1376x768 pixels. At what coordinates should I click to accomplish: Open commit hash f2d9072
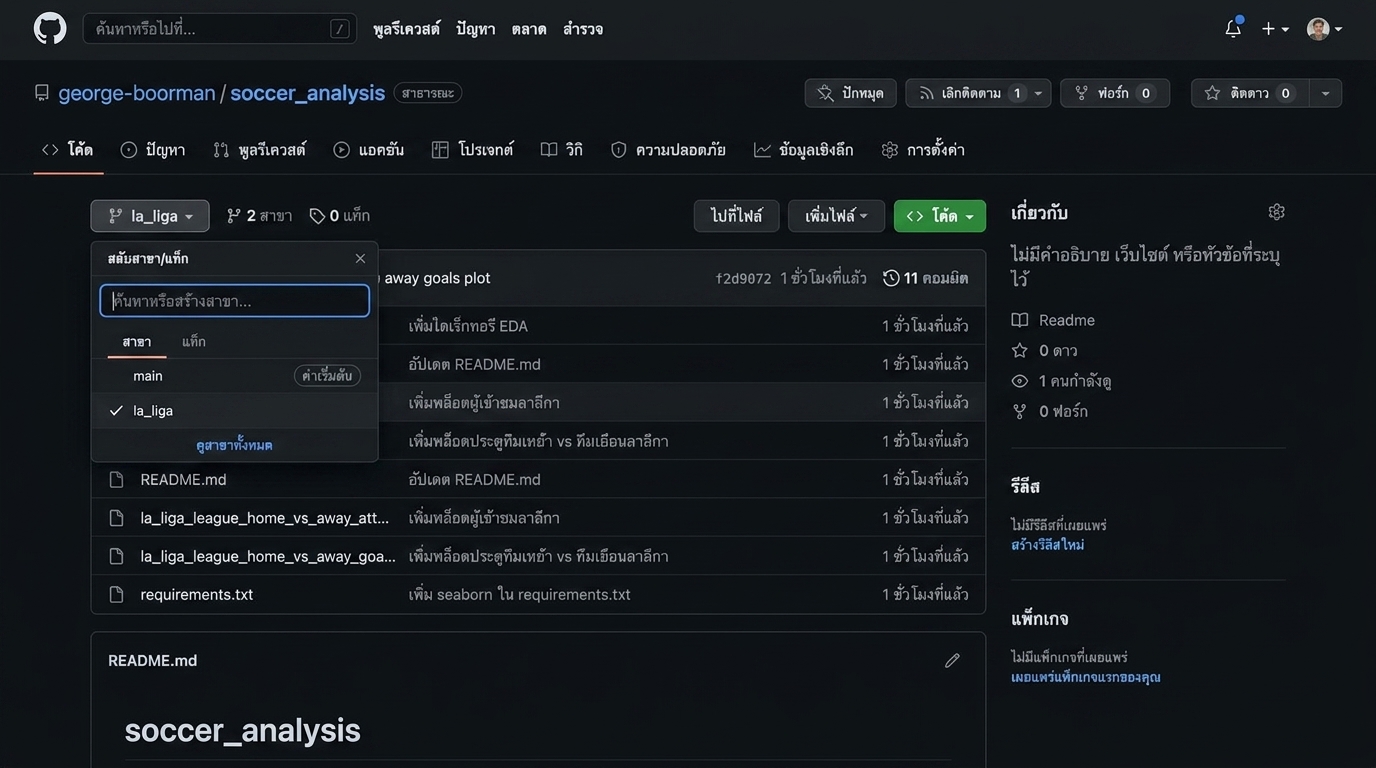point(743,278)
